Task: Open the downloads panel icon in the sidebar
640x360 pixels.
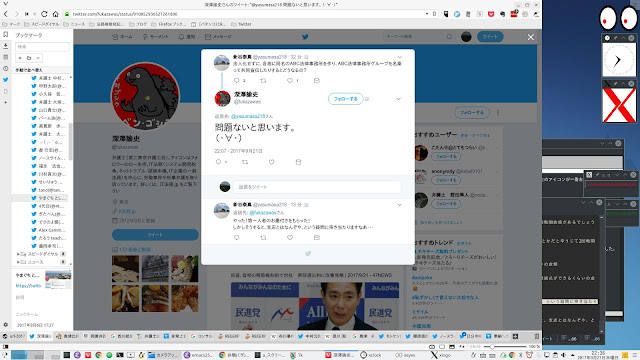Action: pyautogui.click(x=5, y=46)
